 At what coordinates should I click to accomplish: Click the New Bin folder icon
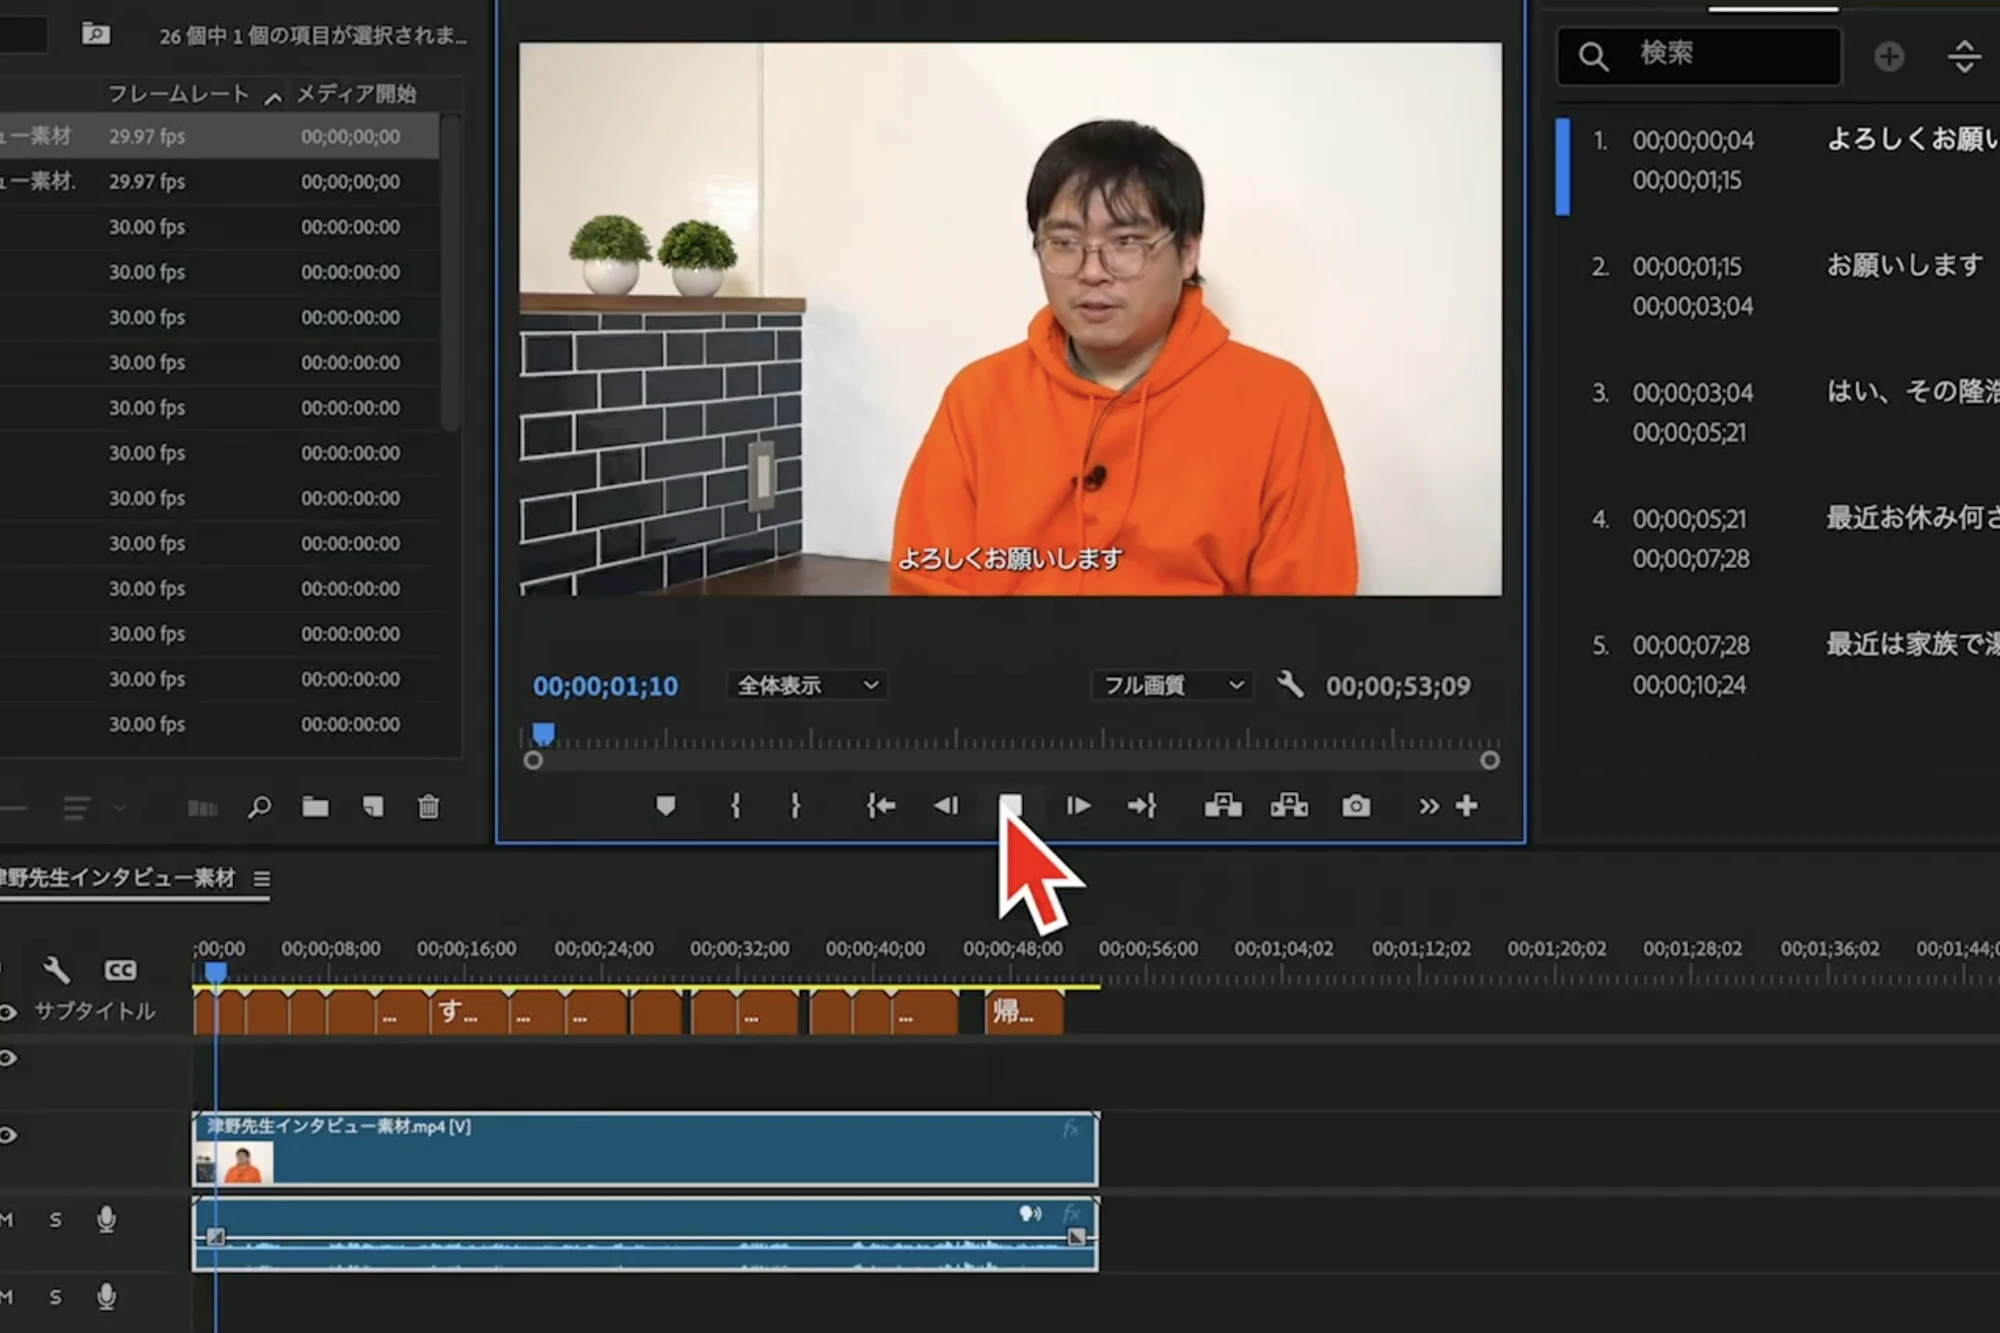[x=315, y=807]
